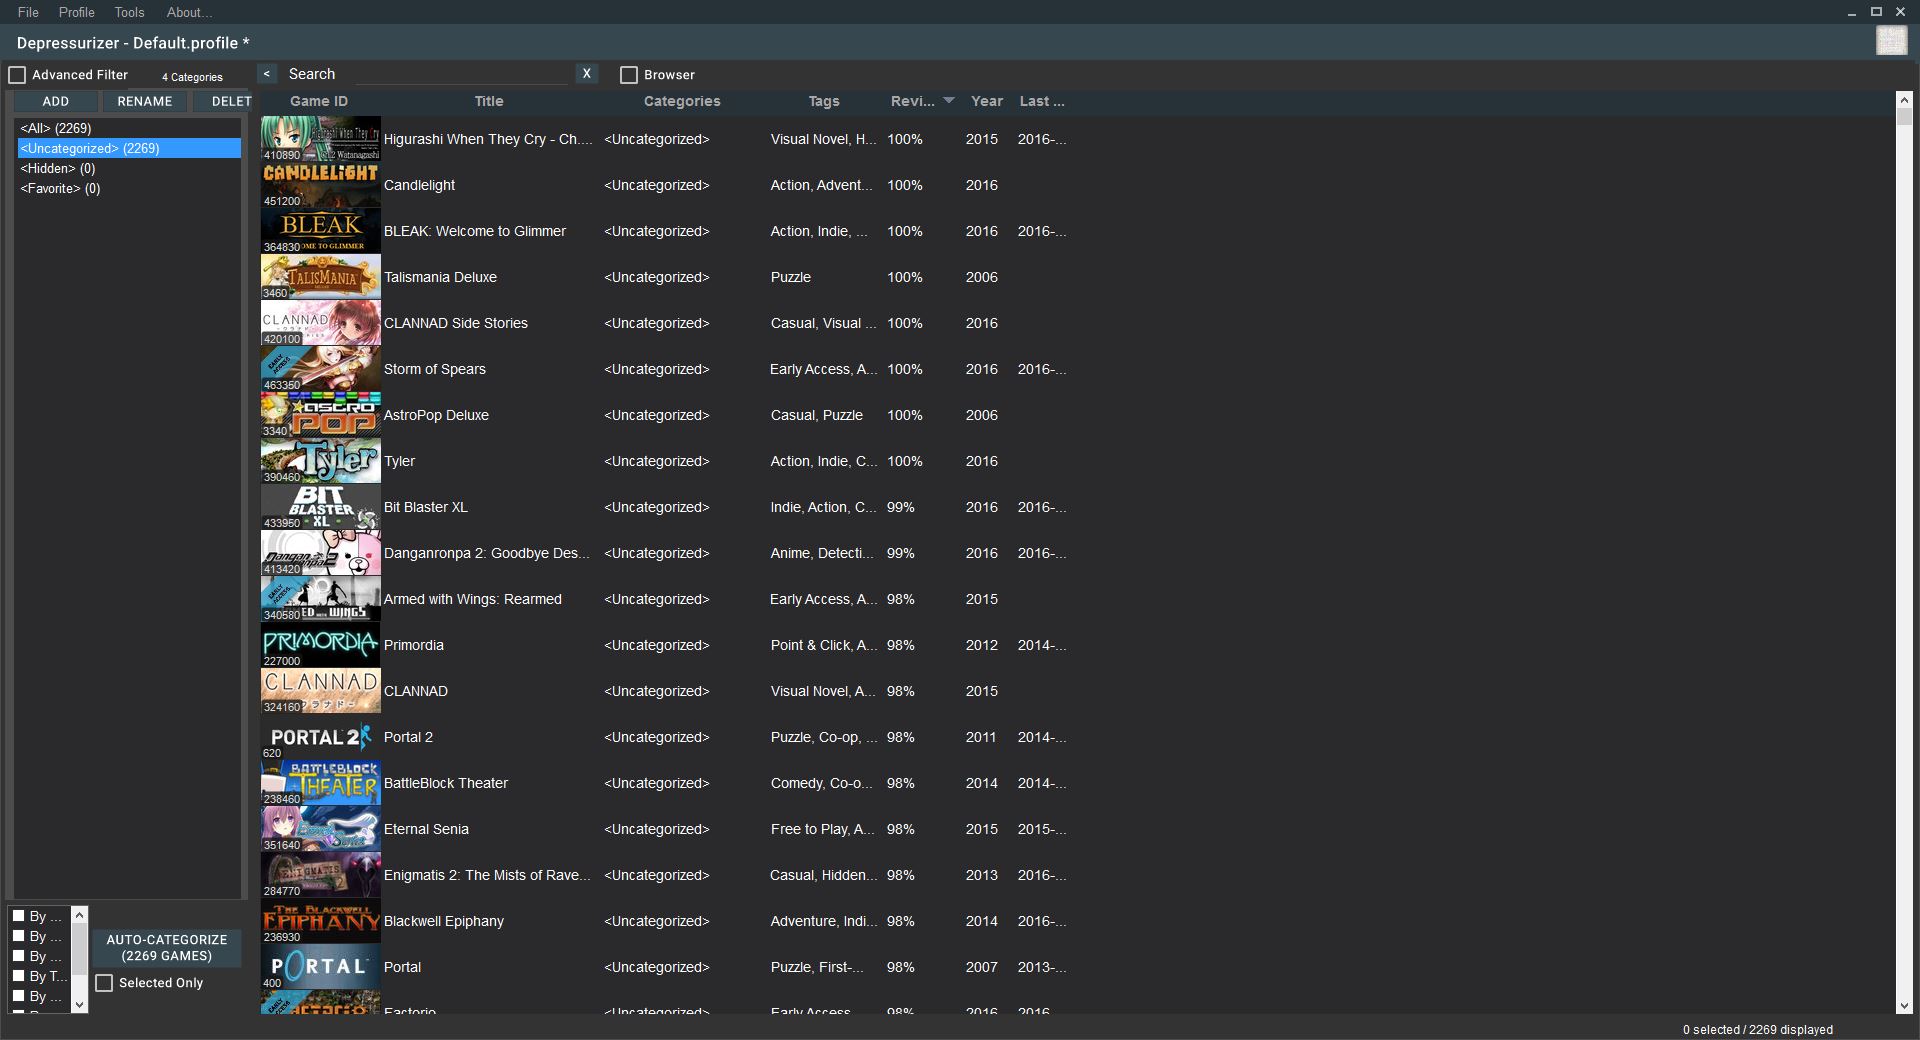
Task: Click into the Search input field
Action: click(x=461, y=74)
